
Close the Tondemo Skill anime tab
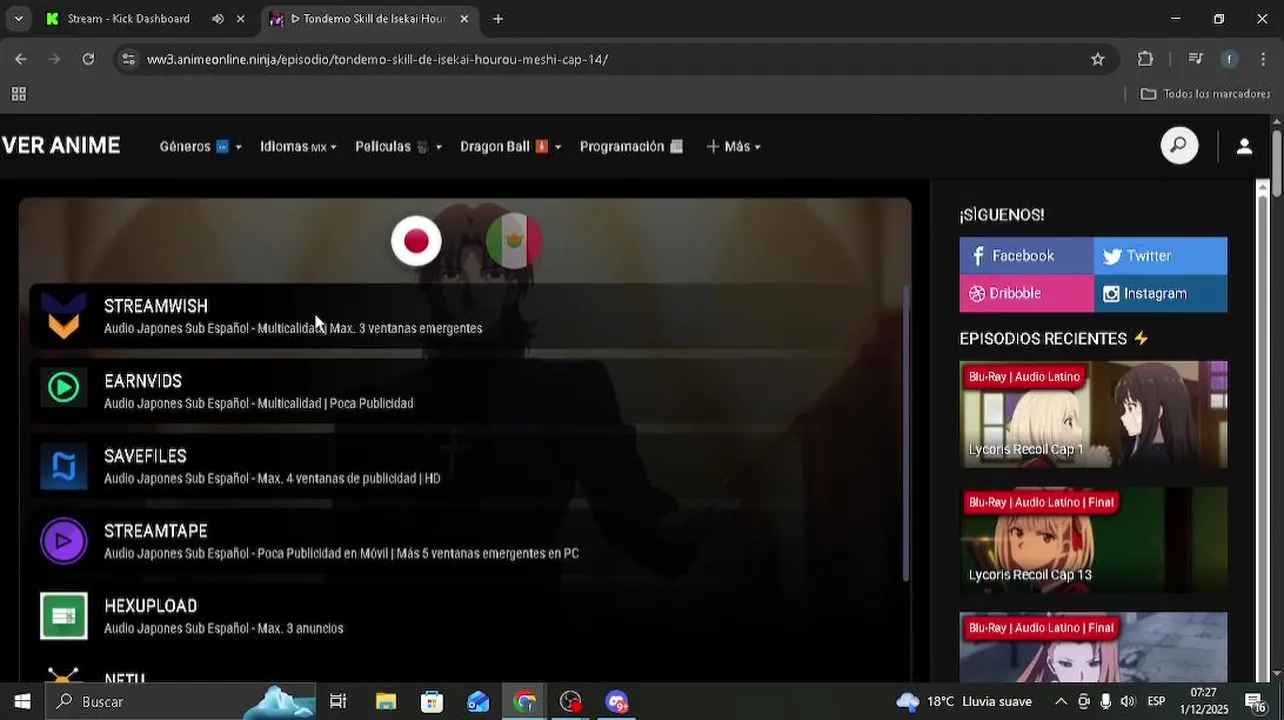tap(464, 19)
